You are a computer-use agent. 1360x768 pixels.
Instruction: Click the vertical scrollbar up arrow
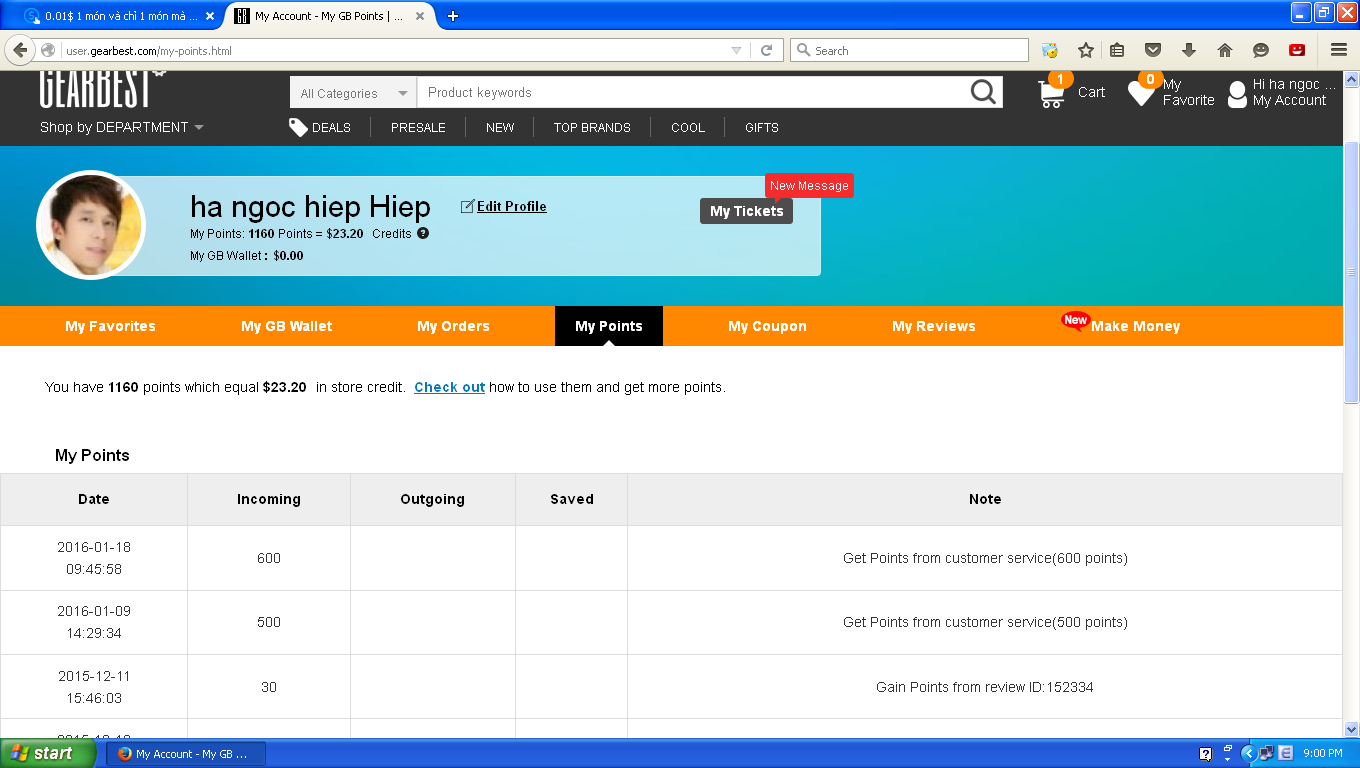pos(1351,80)
